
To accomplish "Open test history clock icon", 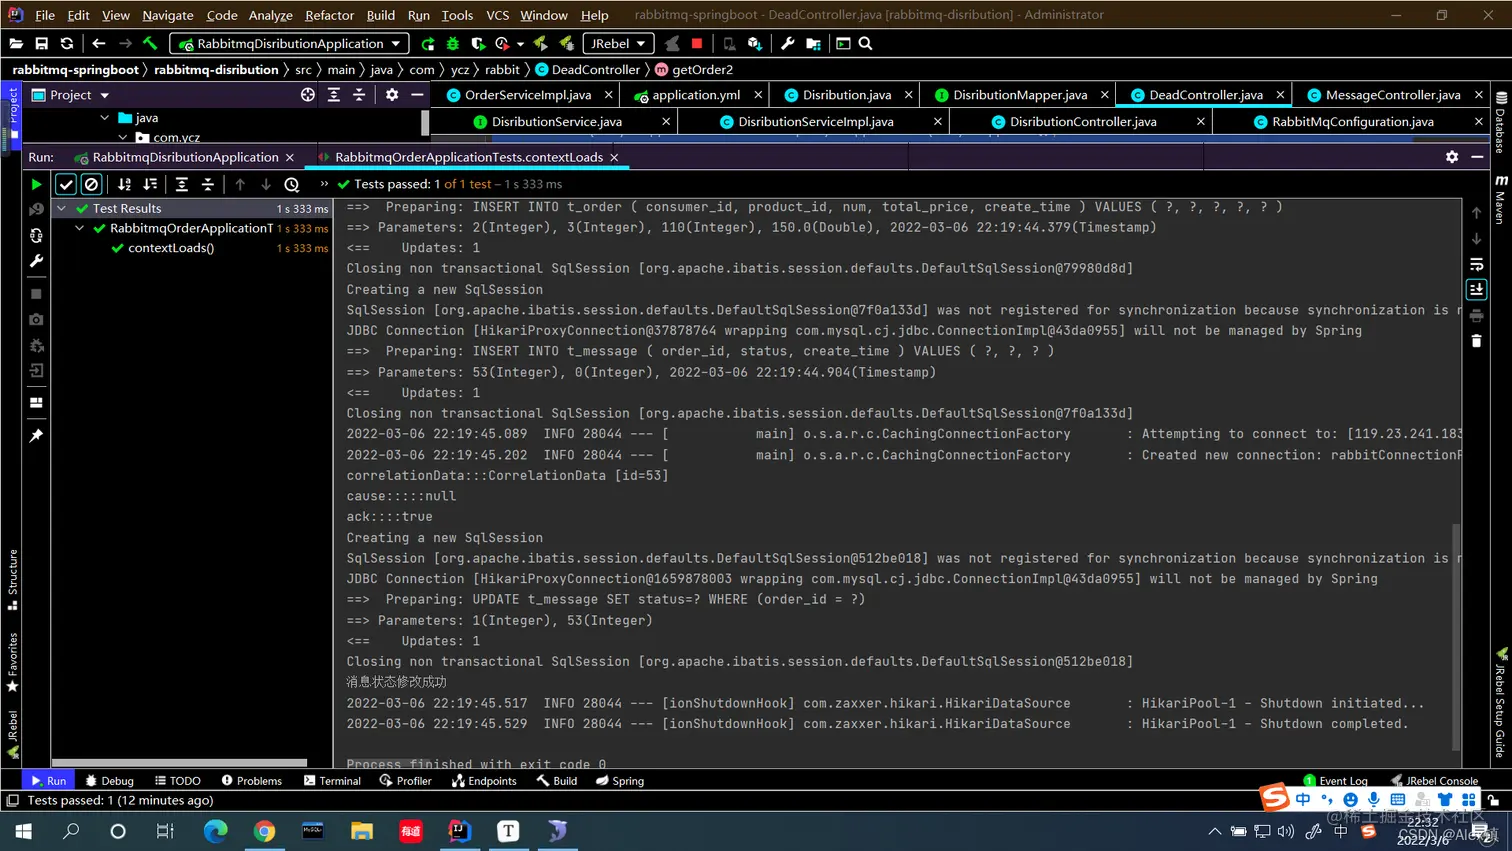I will (292, 184).
